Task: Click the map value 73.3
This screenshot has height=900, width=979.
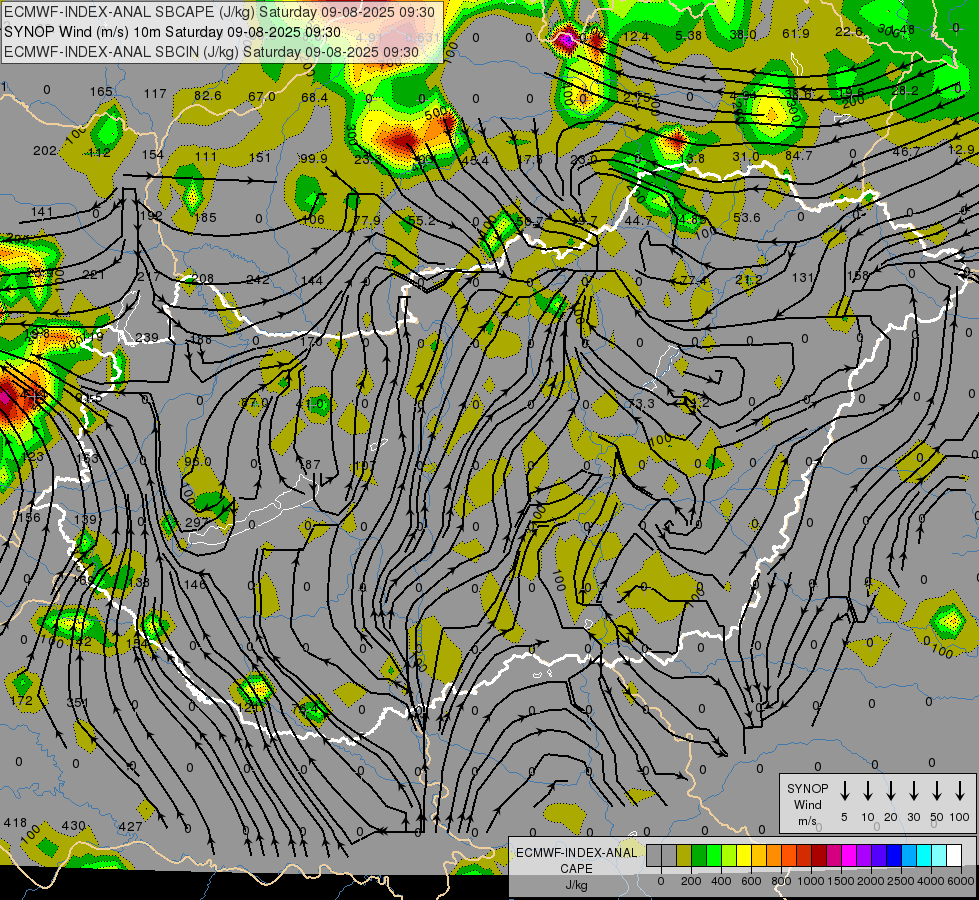Action: [641, 403]
